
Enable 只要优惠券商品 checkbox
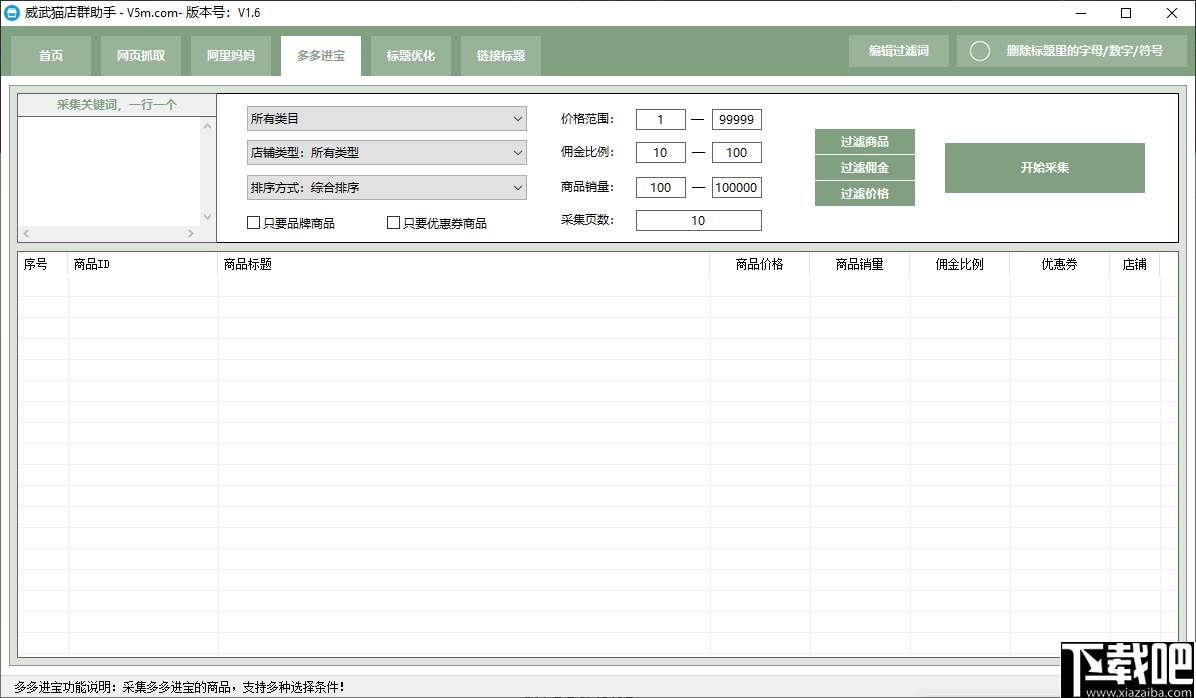pyautogui.click(x=394, y=223)
